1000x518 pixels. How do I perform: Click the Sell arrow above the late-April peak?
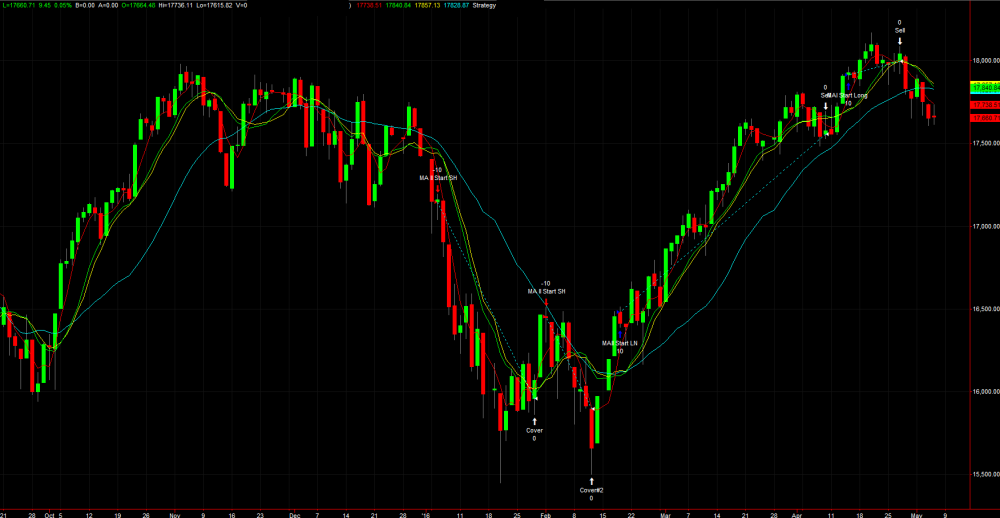(900, 41)
